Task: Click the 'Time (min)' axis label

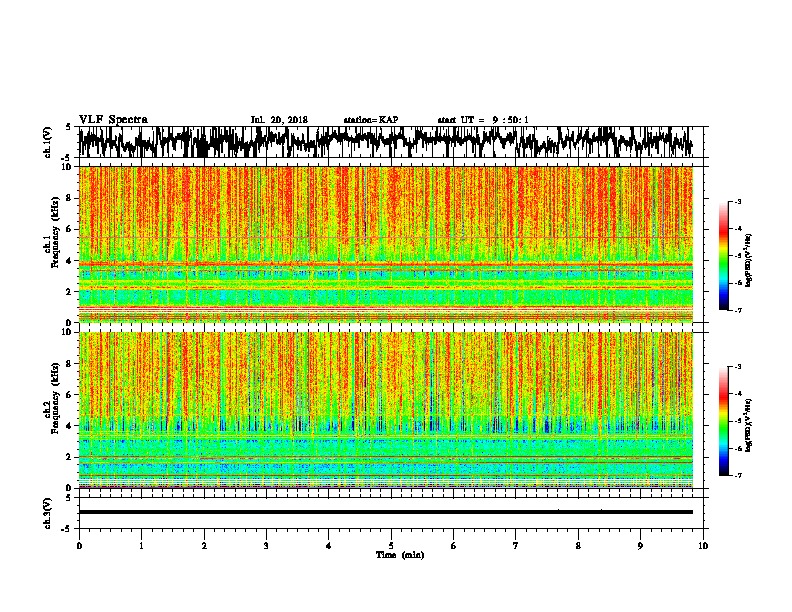Action: tap(400, 555)
